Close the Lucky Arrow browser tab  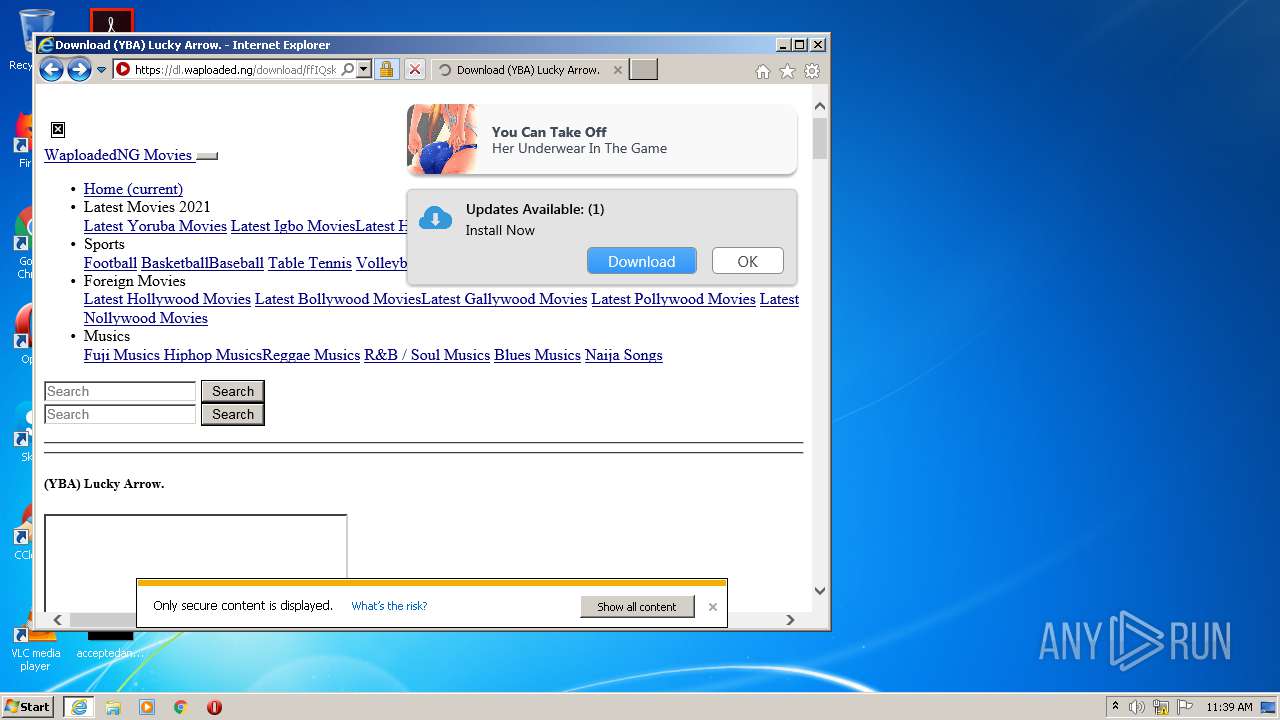pos(617,70)
